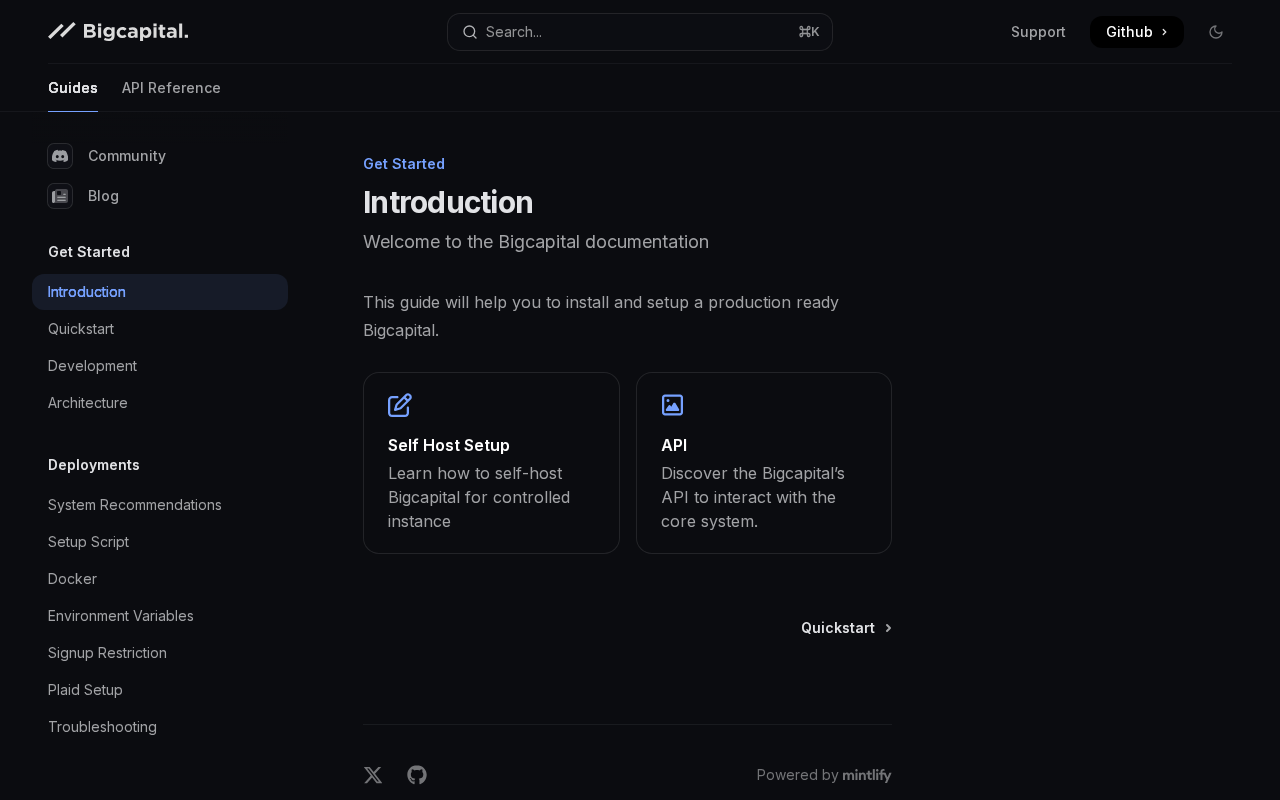Open Environment Variables in sidebar
The height and width of the screenshot is (800, 1280).
tap(121, 616)
